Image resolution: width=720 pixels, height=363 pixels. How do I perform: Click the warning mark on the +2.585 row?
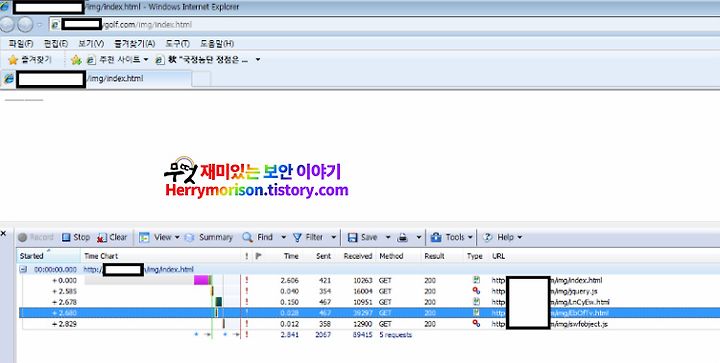click(247, 291)
